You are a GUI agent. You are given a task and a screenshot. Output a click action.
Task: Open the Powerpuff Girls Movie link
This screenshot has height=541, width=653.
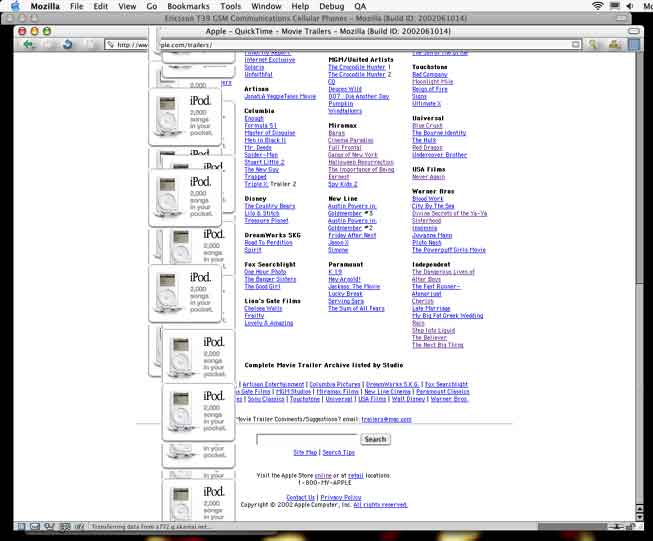tap(449, 250)
